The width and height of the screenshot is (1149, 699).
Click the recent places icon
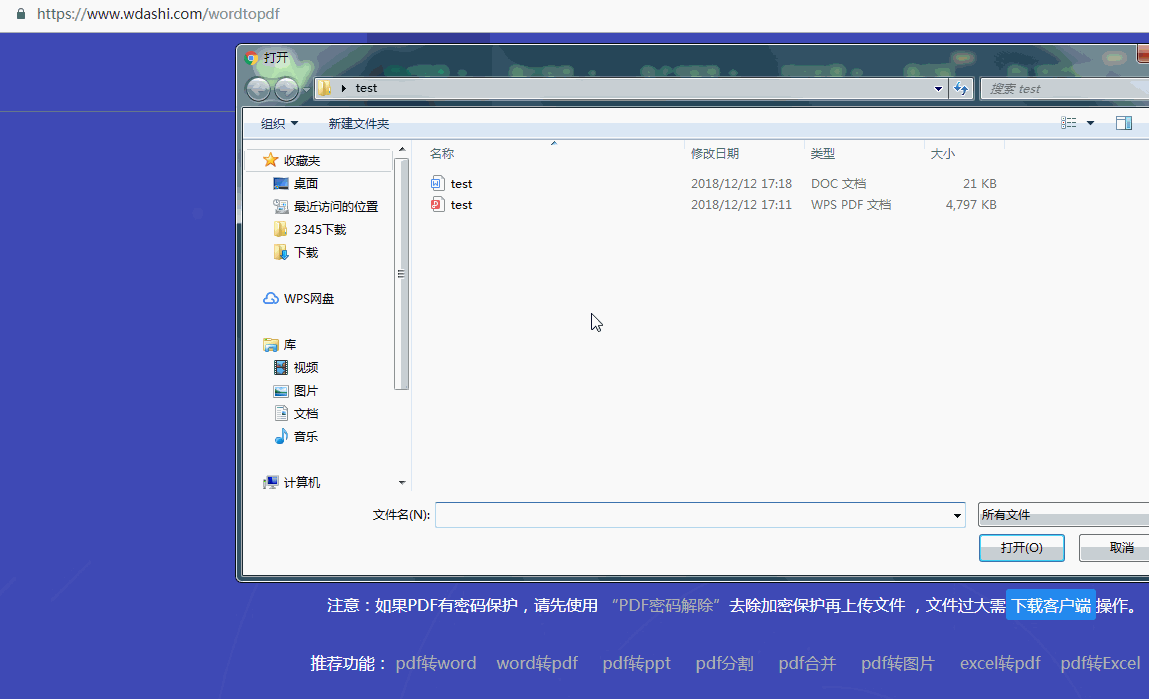point(281,207)
